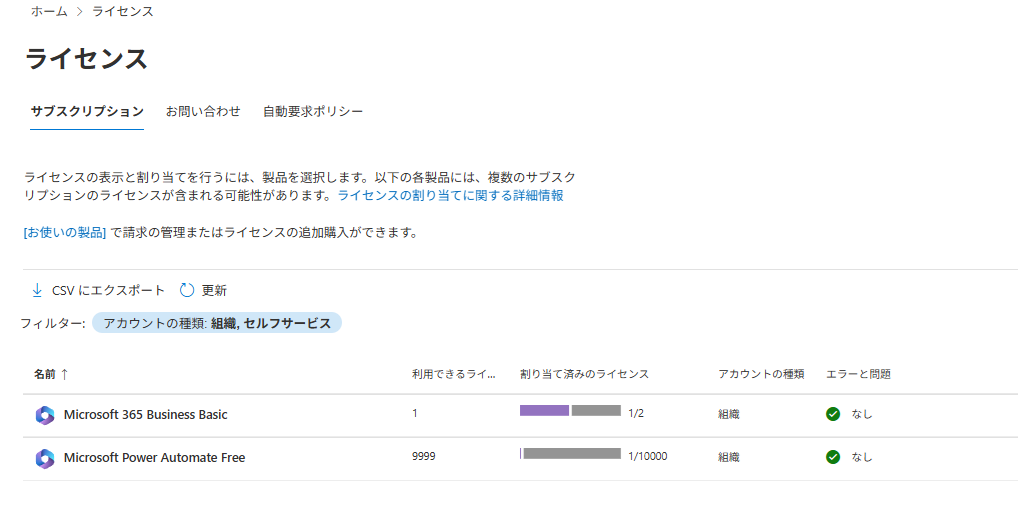
Task: Click the Microsoft Power Automate Free product icon
Action: coord(44,458)
